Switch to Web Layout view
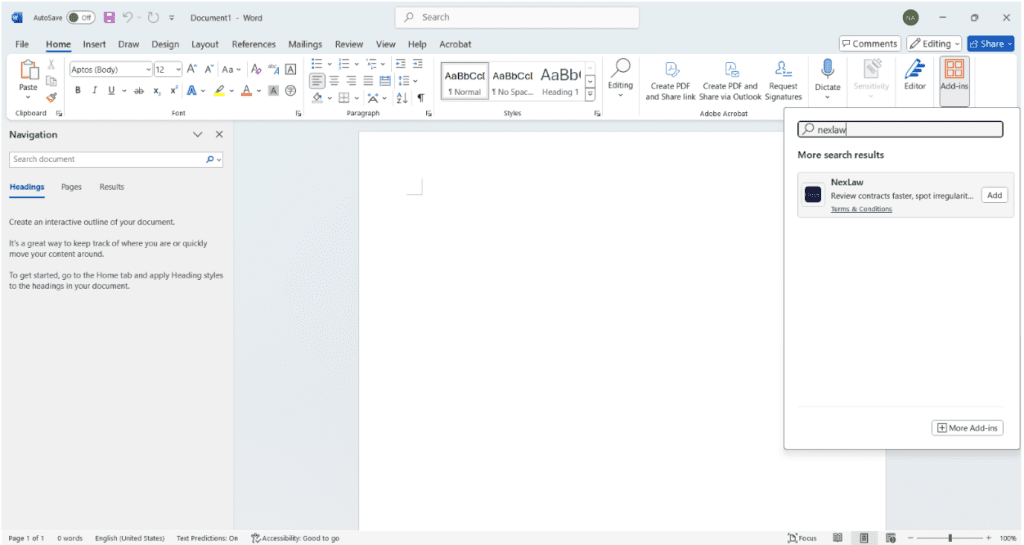Screen dimensions: 1024x545 click(x=890, y=538)
